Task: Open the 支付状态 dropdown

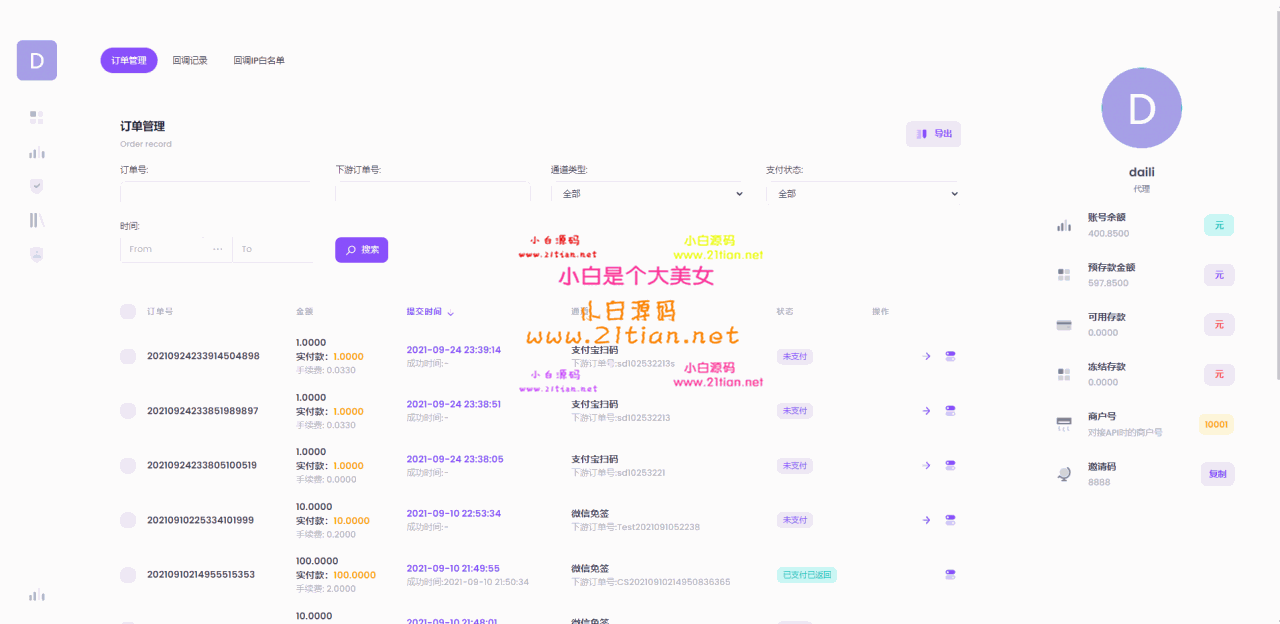Action: (x=862, y=193)
